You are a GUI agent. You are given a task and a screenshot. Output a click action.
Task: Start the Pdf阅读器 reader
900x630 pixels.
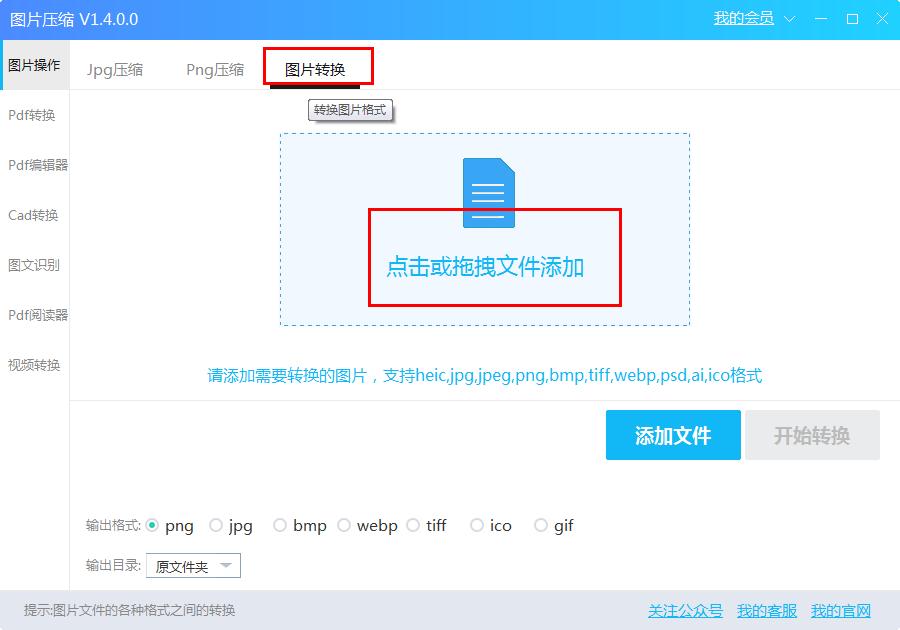point(35,315)
